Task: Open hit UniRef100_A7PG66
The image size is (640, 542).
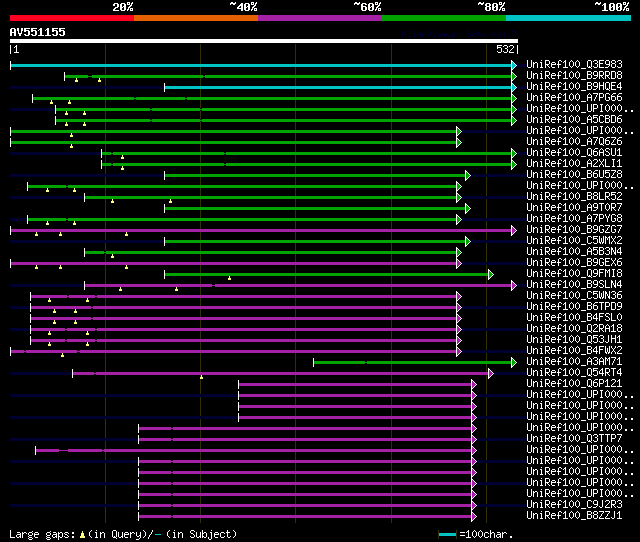Action: coord(574,98)
